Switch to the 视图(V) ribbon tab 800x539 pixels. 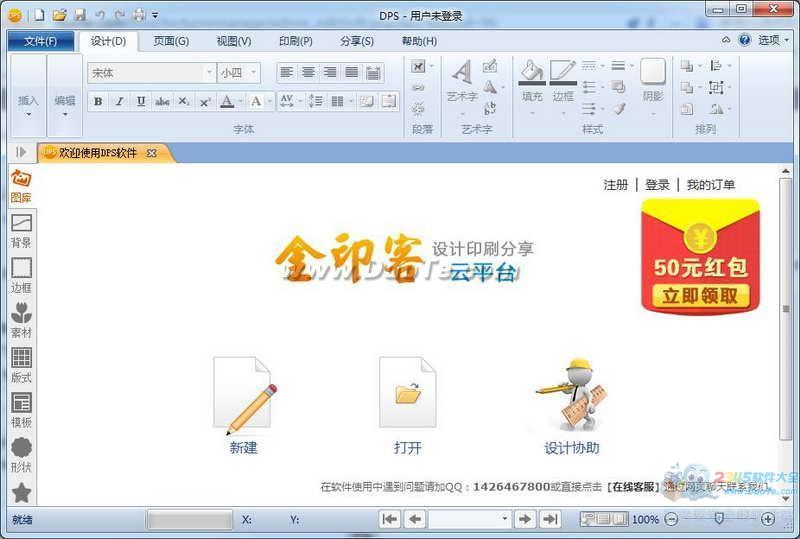click(234, 41)
